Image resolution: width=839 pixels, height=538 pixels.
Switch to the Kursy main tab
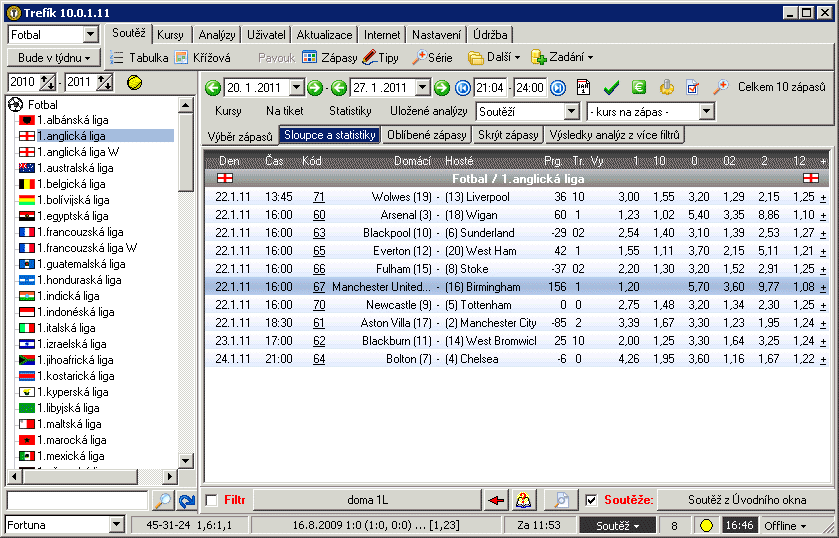pos(171,35)
